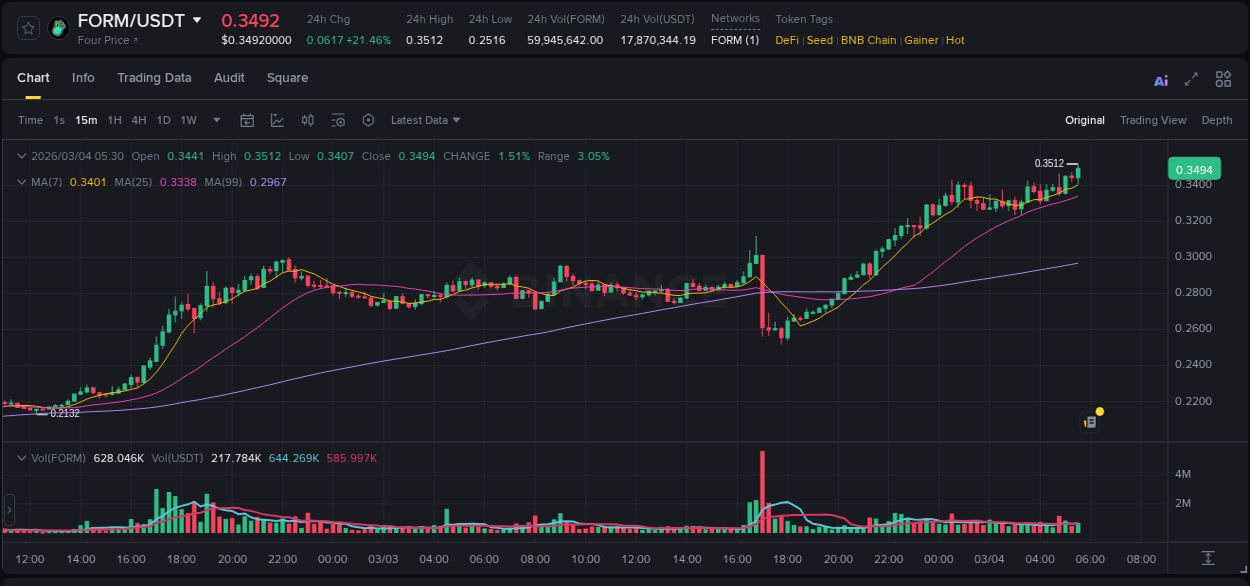Open the chart layout widget icon

(x=1223, y=78)
